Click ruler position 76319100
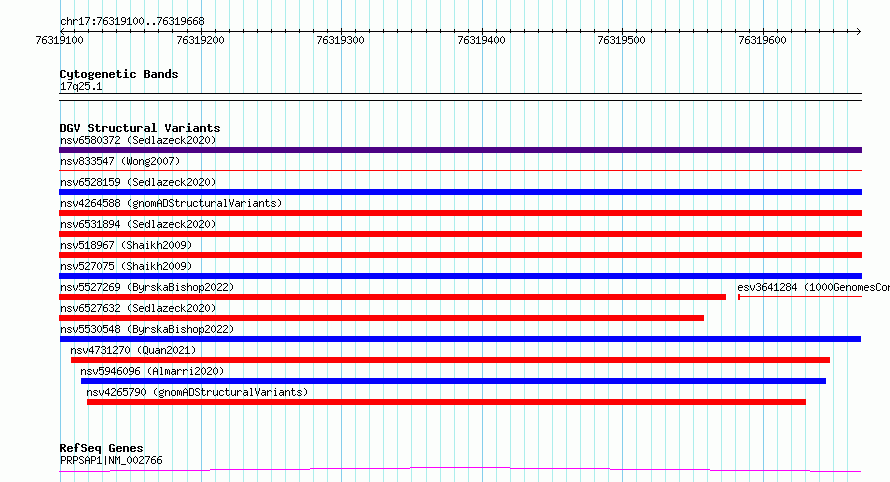The width and height of the screenshot is (890, 482). click(60, 40)
